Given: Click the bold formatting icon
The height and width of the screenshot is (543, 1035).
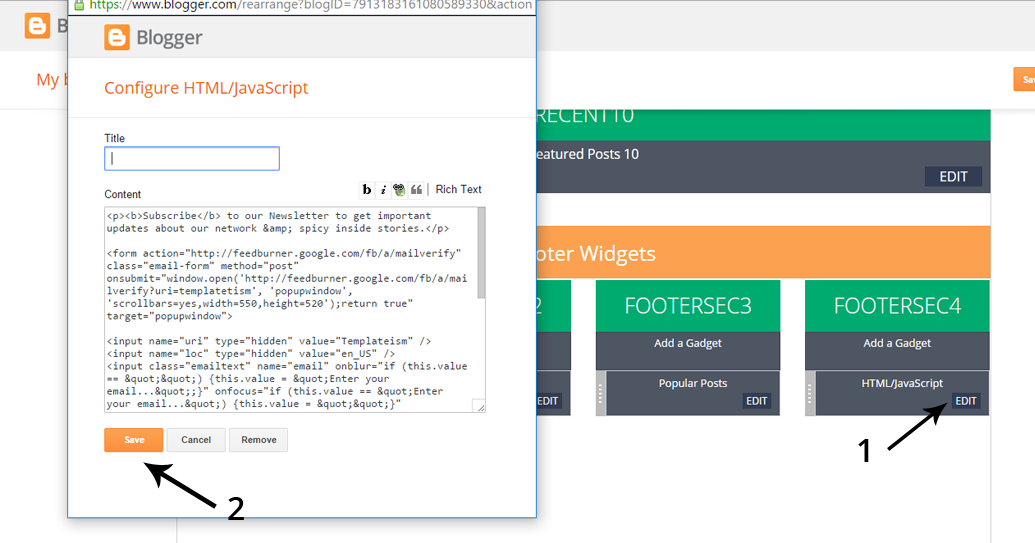Looking at the screenshot, I should tap(367, 190).
